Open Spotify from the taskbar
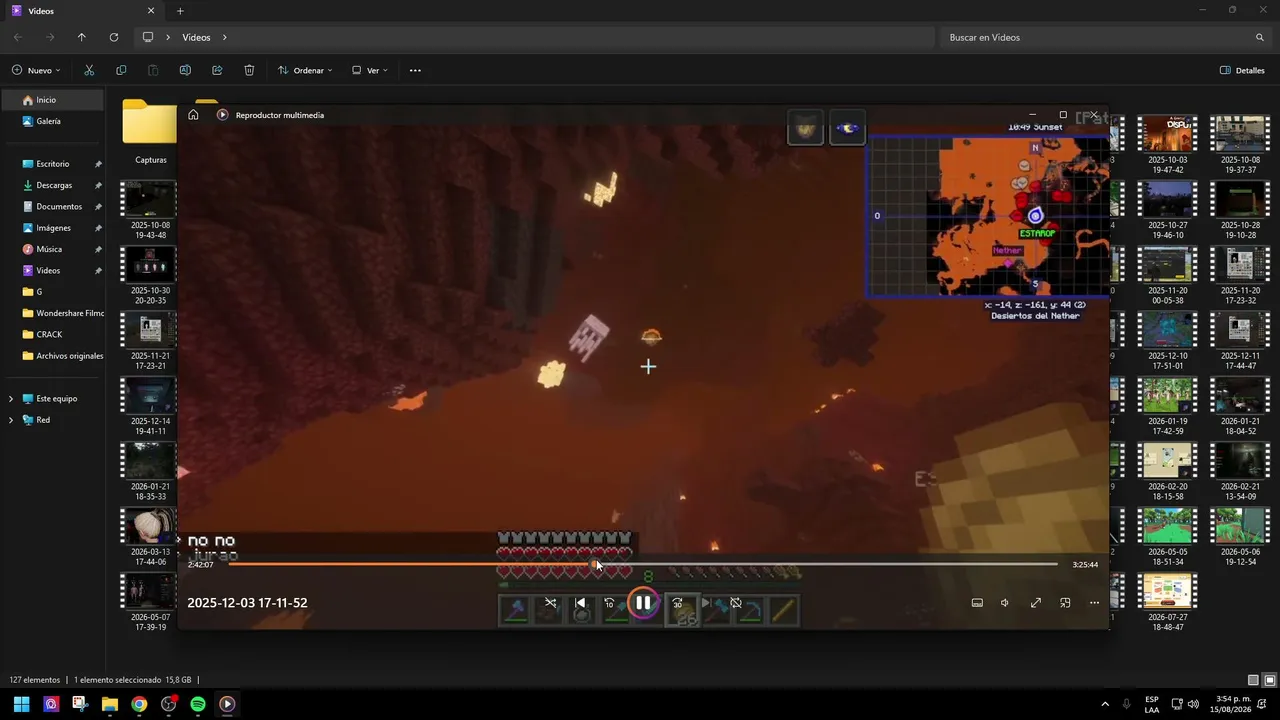 pyautogui.click(x=198, y=704)
